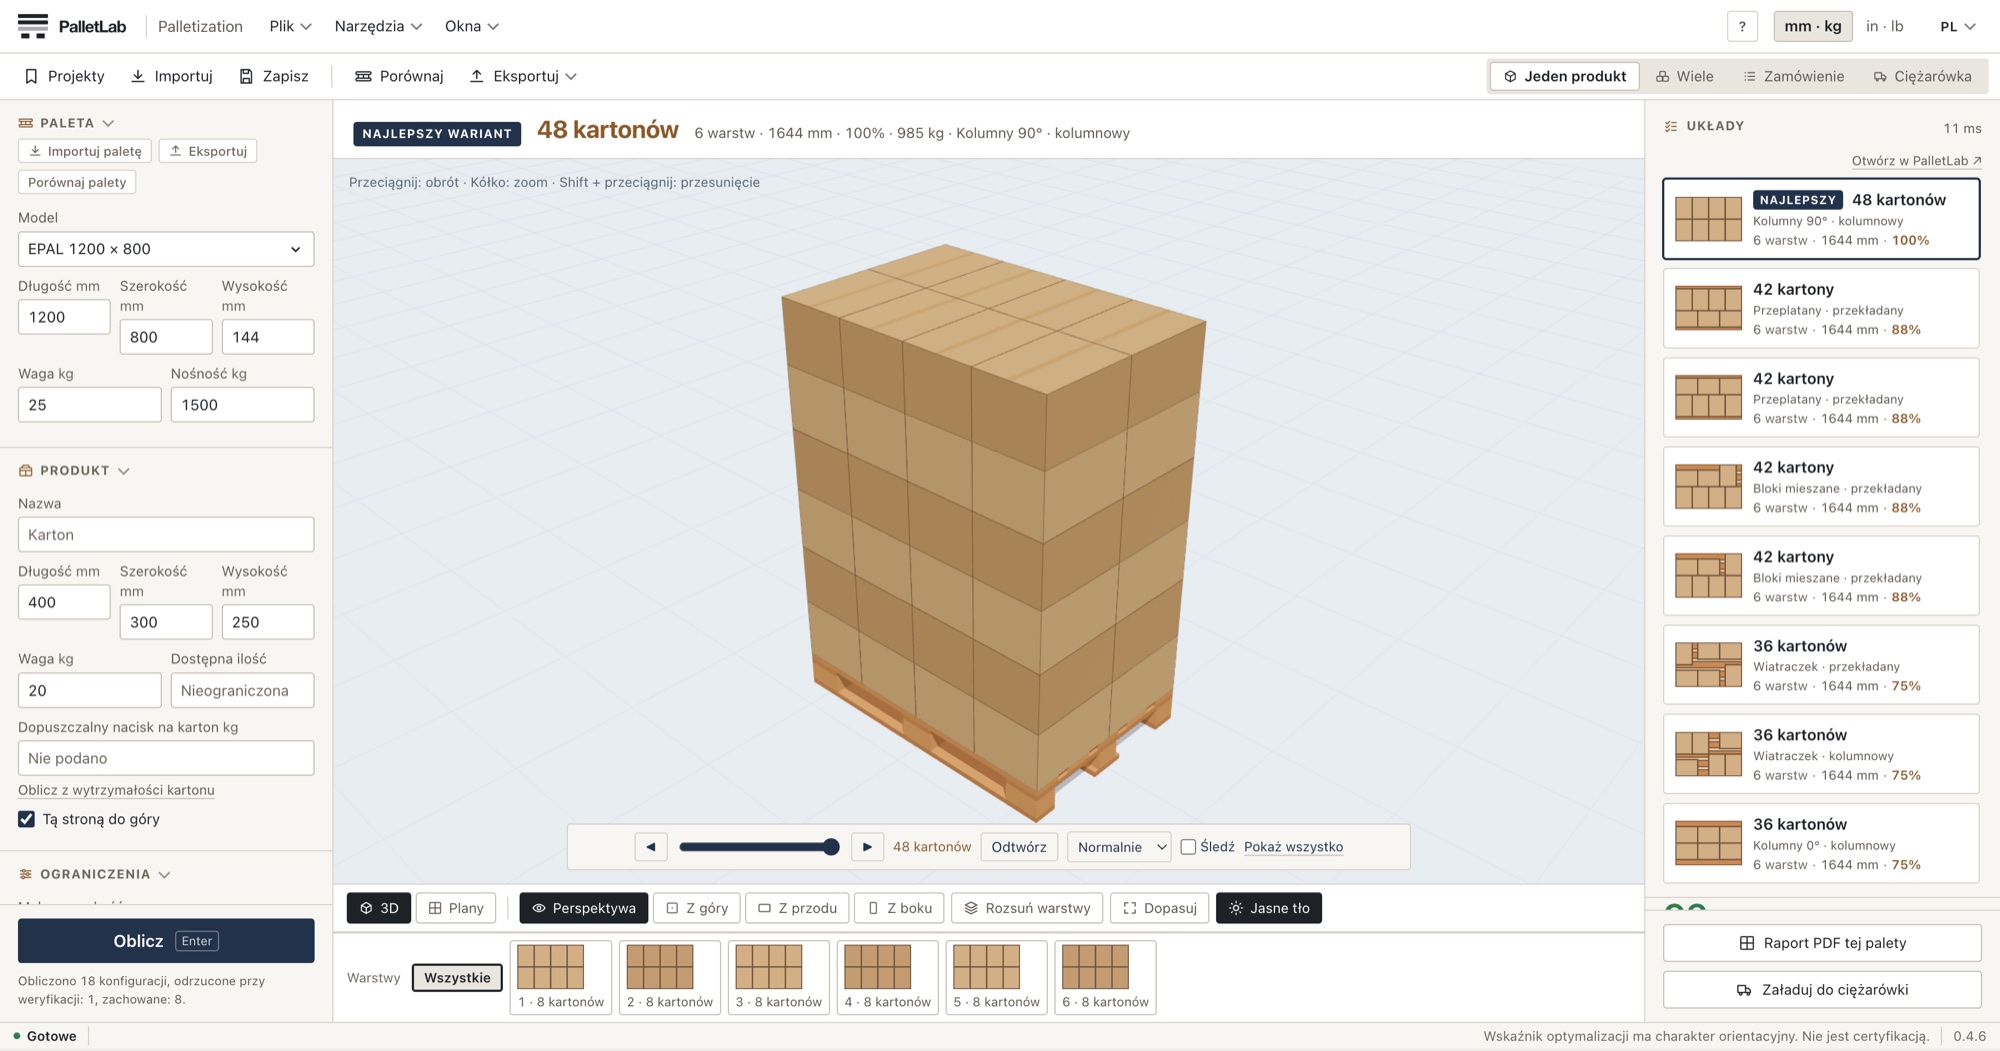Image resolution: width=2000 pixels, height=1051 pixels.
Task: Click Otwórz w PalletLab link
Action: [1916, 160]
